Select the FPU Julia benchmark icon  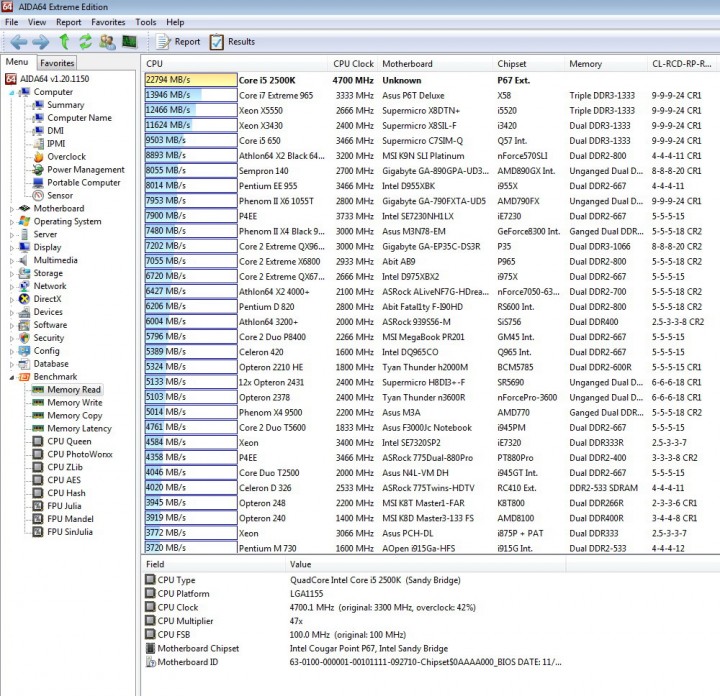coord(39,506)
